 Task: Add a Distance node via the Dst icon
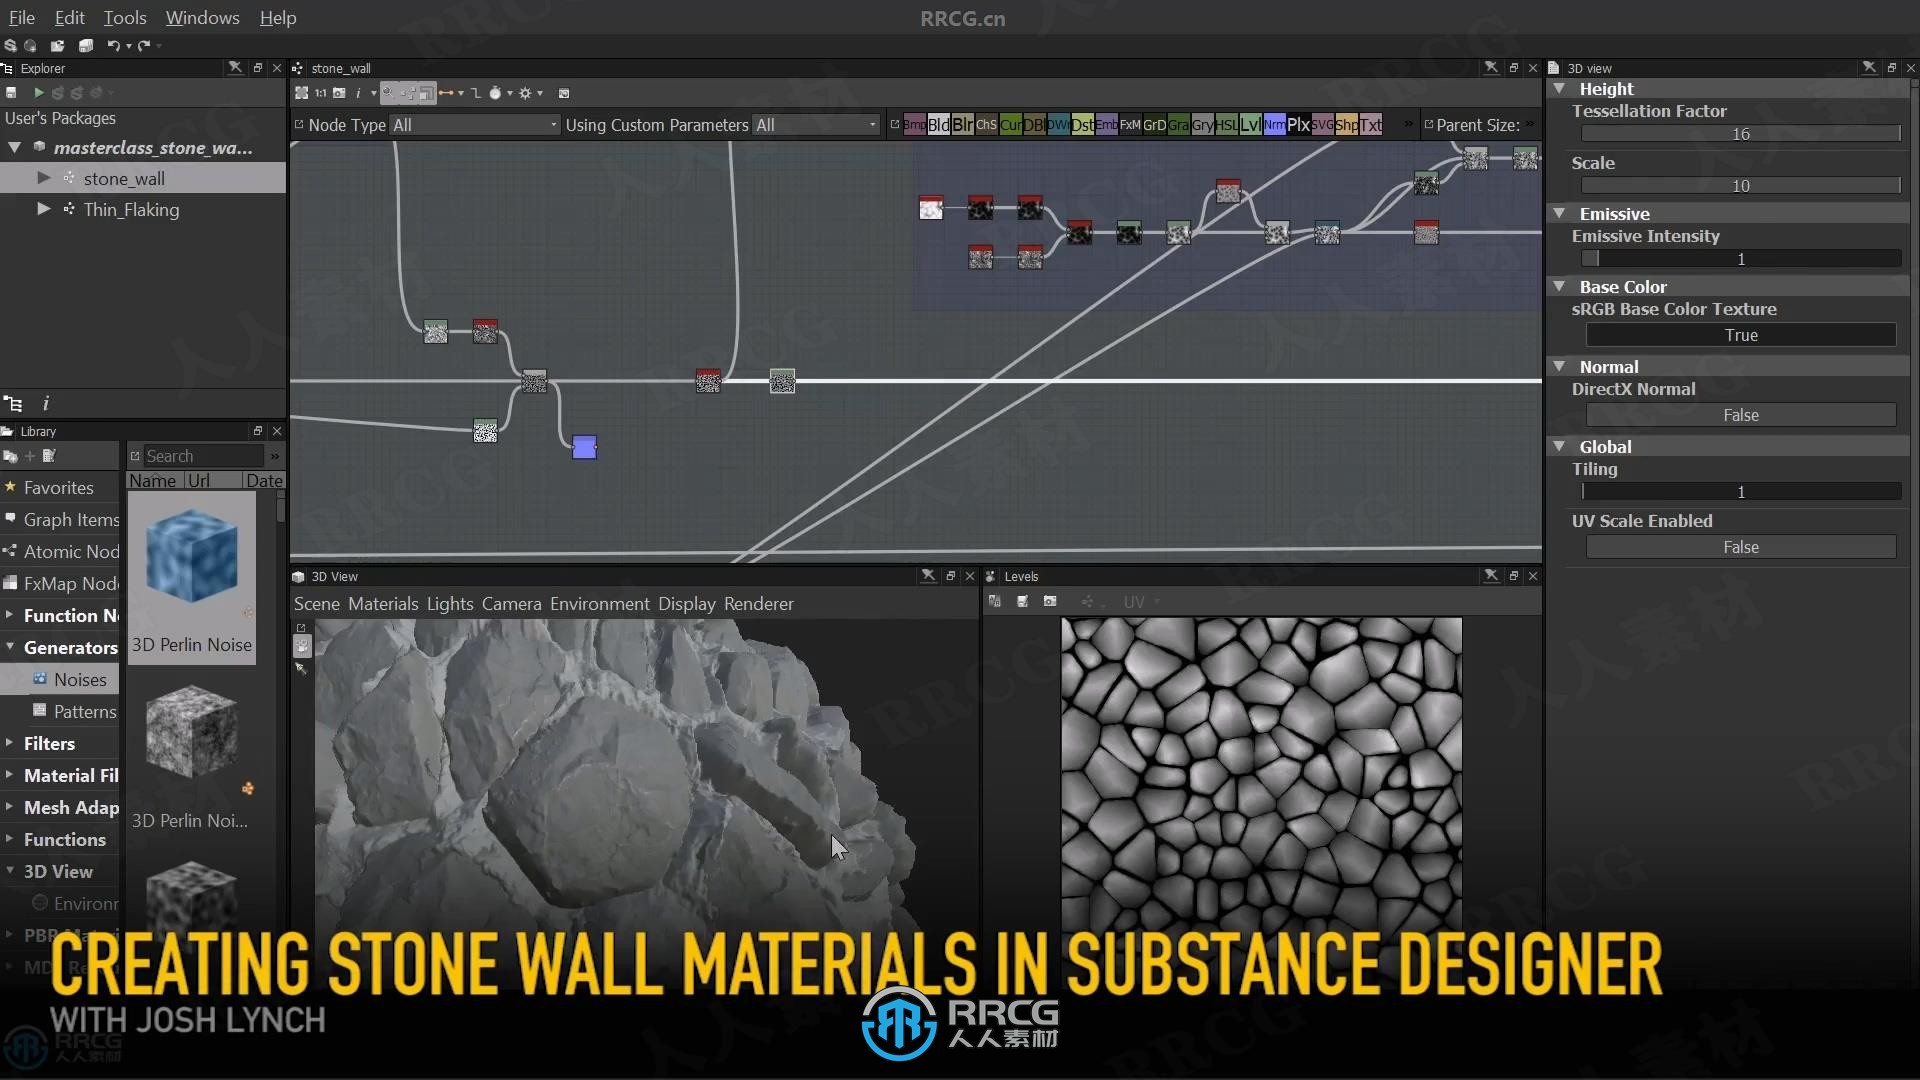1082,125
